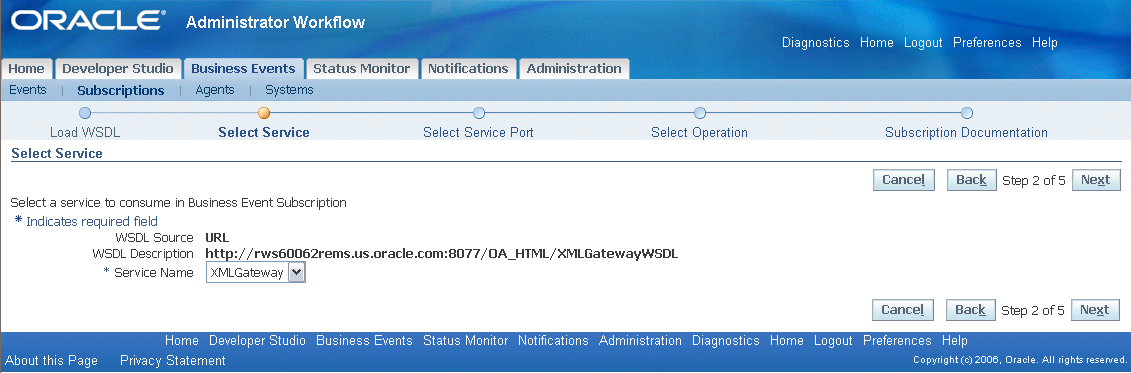
Task: Go to the Systems subtab
Action: [289, 90]
